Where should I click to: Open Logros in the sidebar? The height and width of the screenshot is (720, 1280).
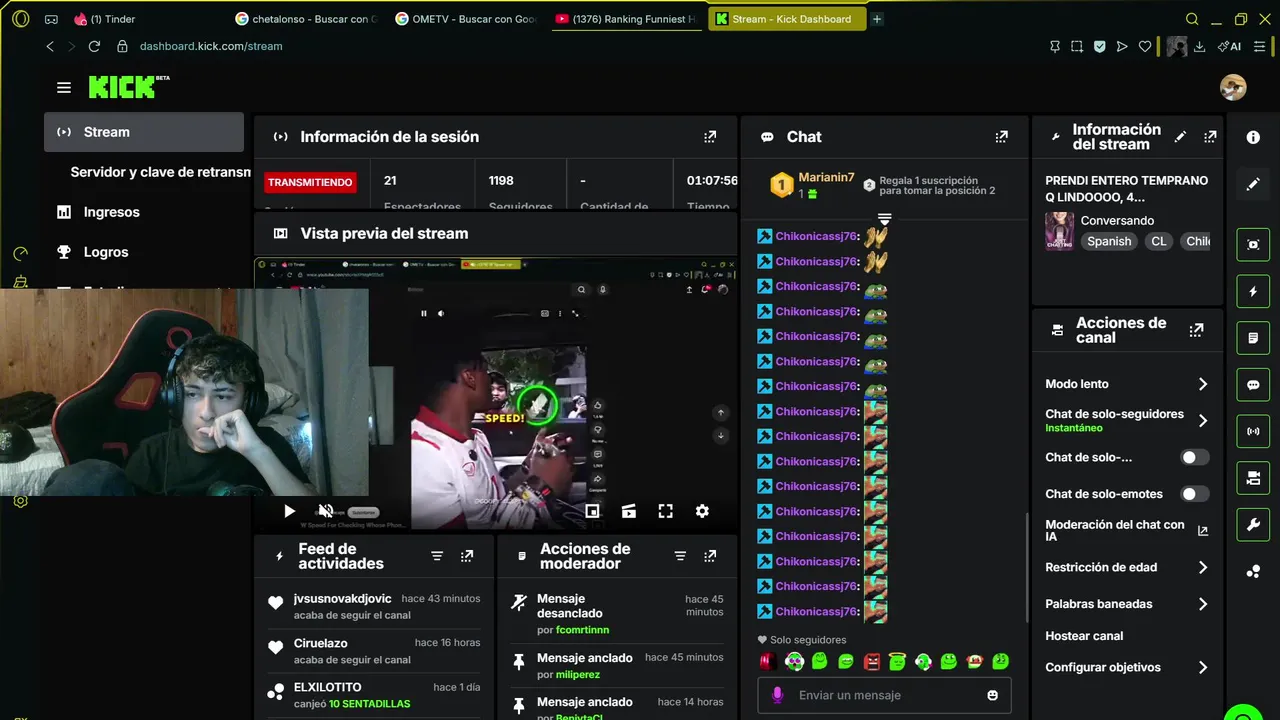[x=106, y=252]
